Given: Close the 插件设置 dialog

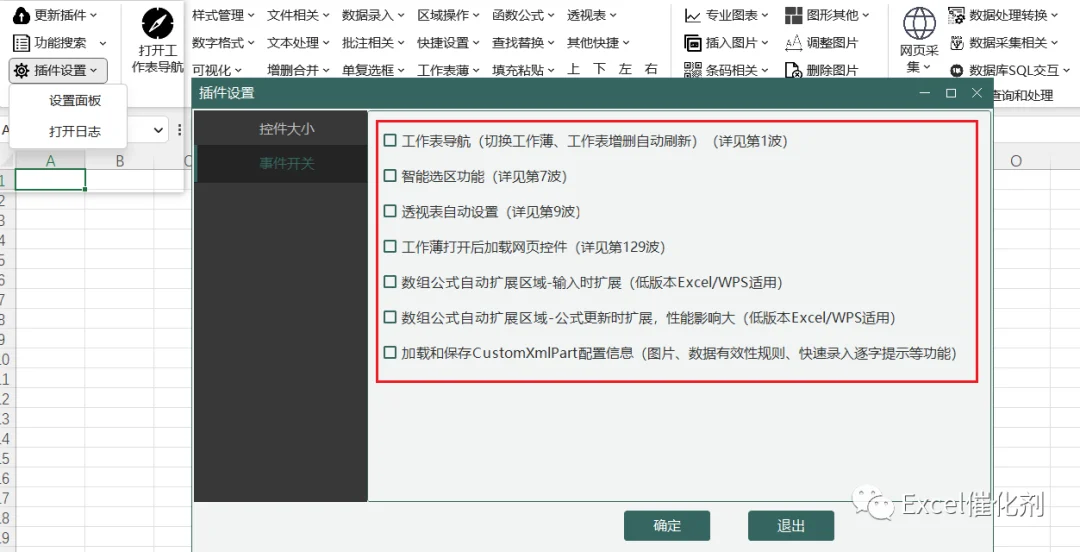Looking at the screenshot, I should click(977, 93).
